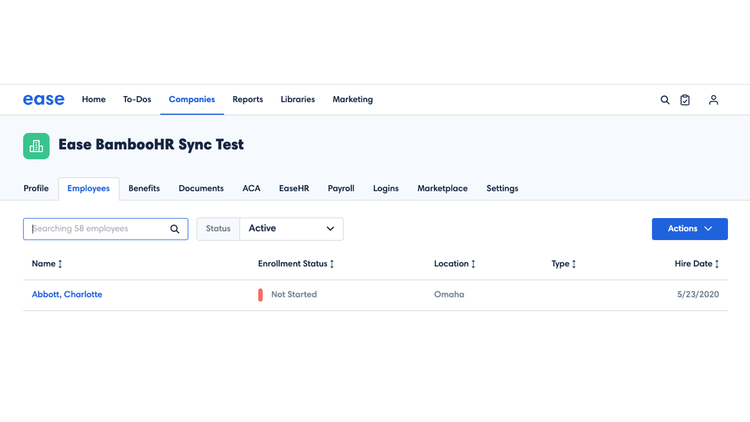750x422 pixels.
Task: Sort by Hire Date column arrows
Action: pos(717,264)
